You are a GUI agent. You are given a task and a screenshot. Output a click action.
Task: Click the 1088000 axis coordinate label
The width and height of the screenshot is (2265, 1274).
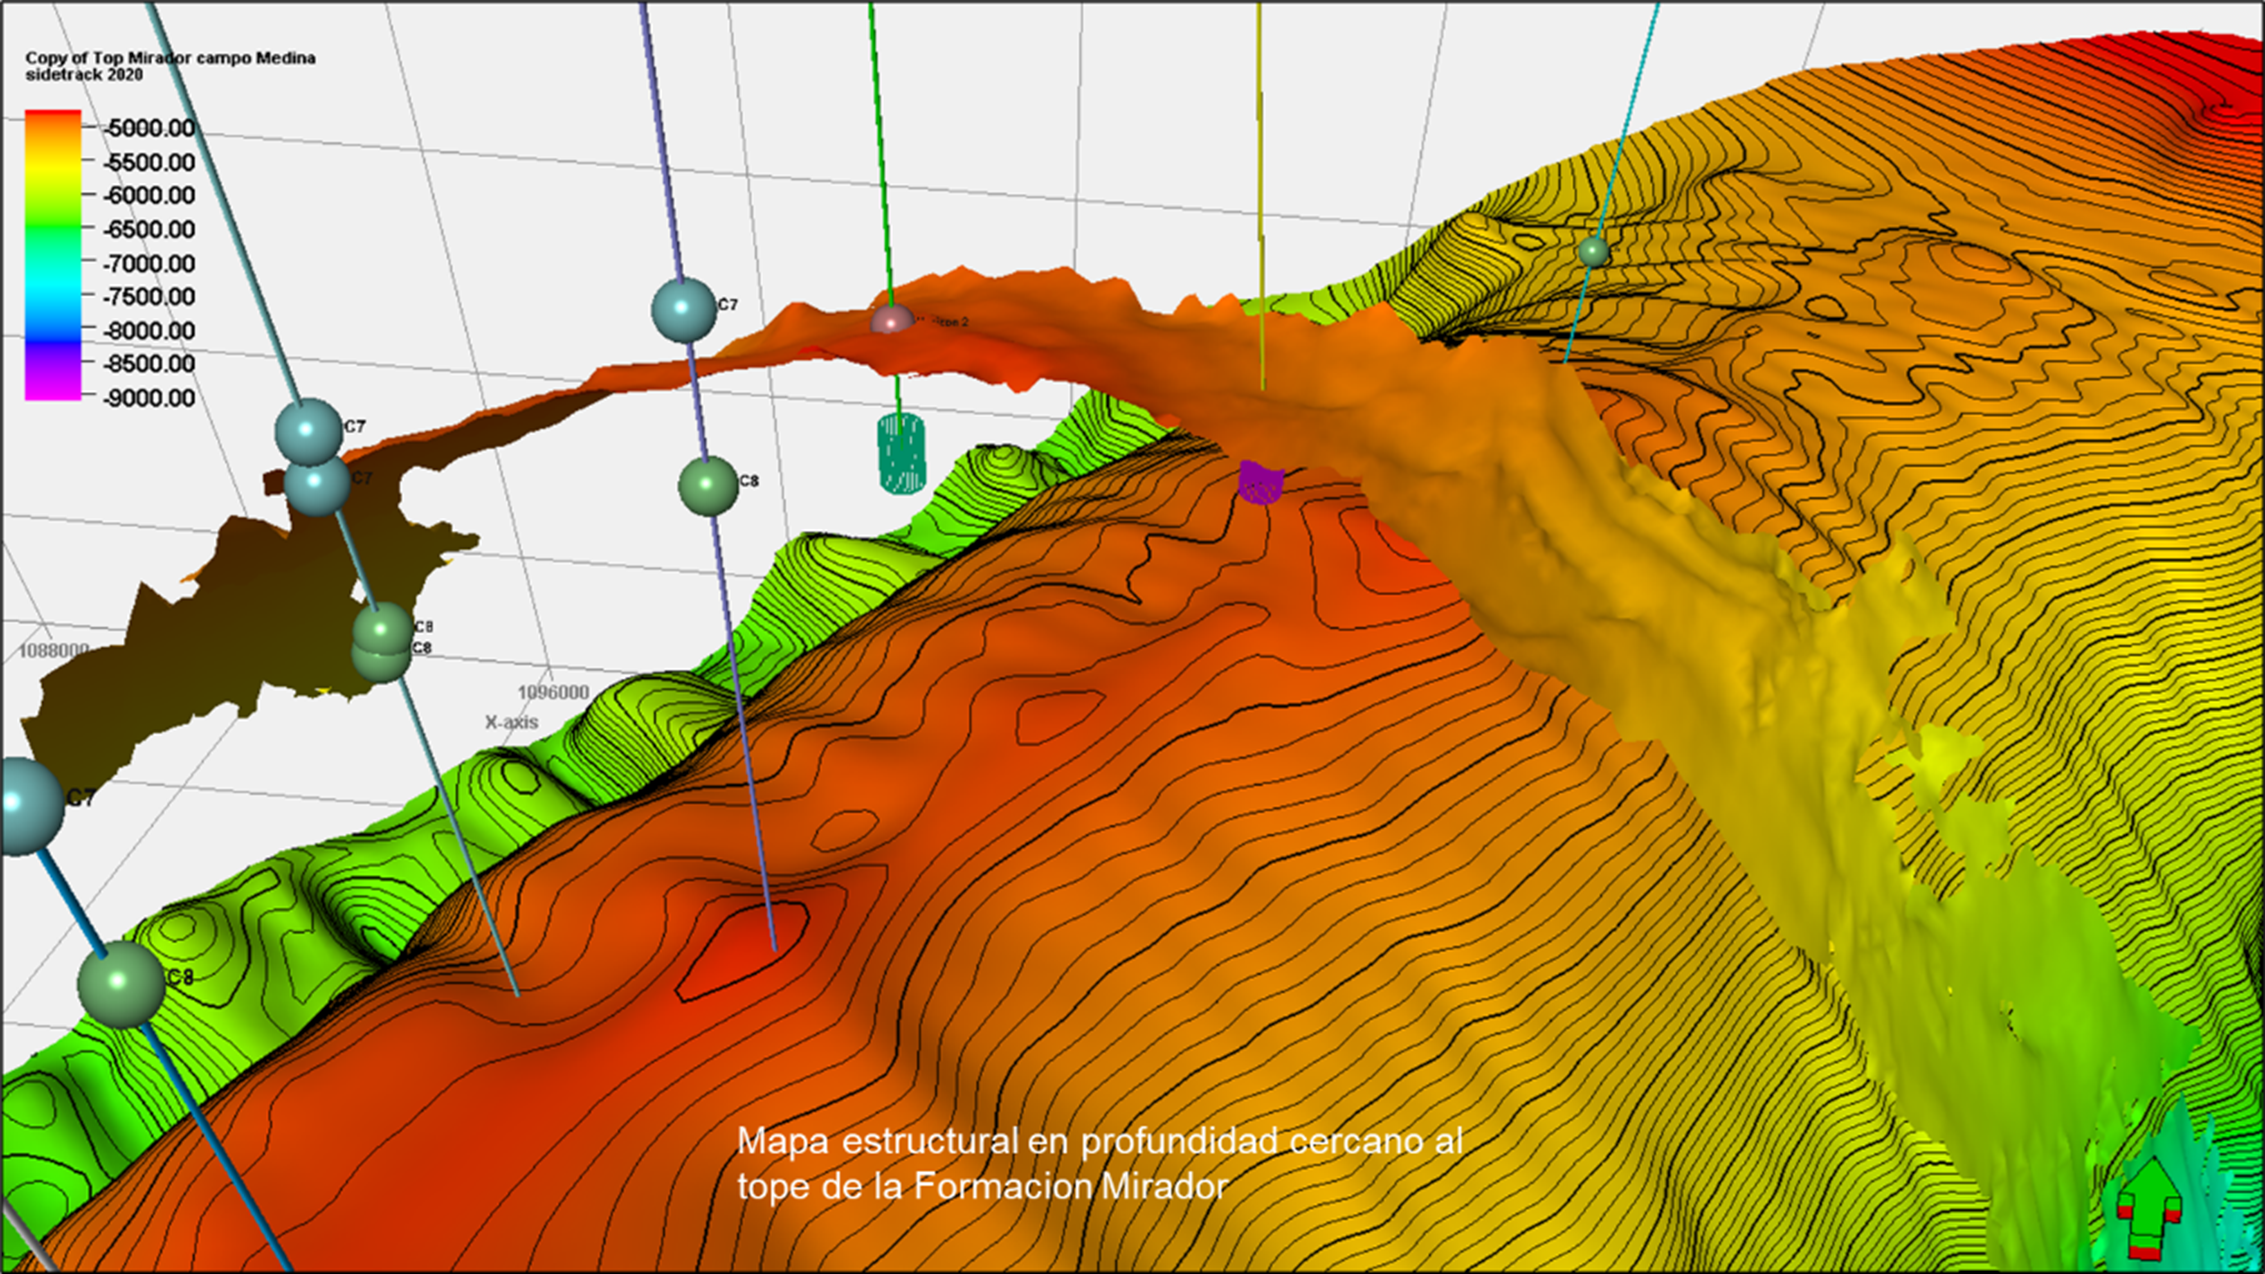(54, 650)
